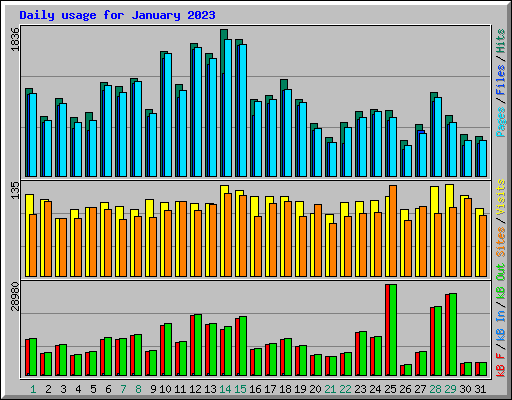Viewport: 512px width, 400px height.
Task: Click the "Hits" legend label
Action: [x=501, y=41]
